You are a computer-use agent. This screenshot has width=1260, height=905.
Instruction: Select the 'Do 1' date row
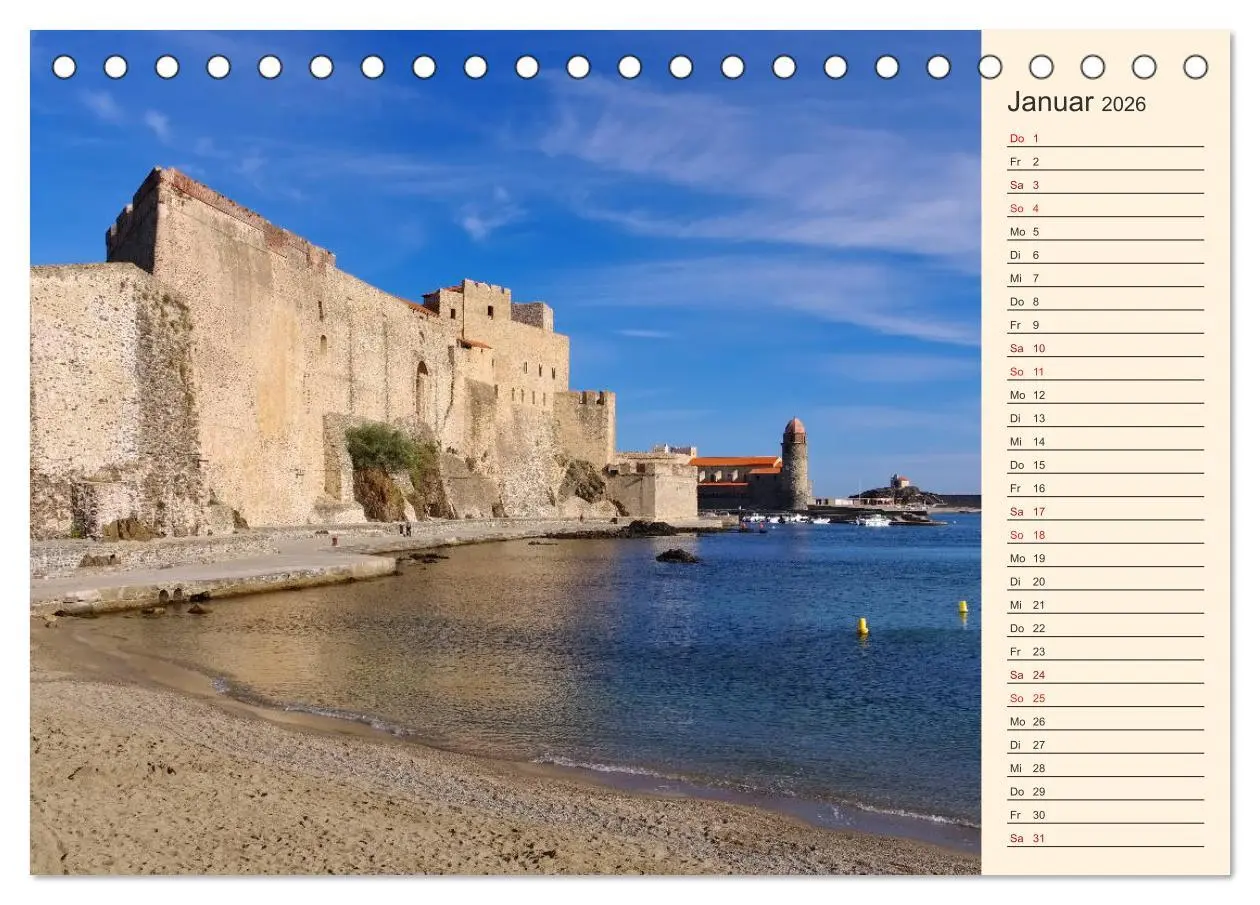pos(1105,138)
